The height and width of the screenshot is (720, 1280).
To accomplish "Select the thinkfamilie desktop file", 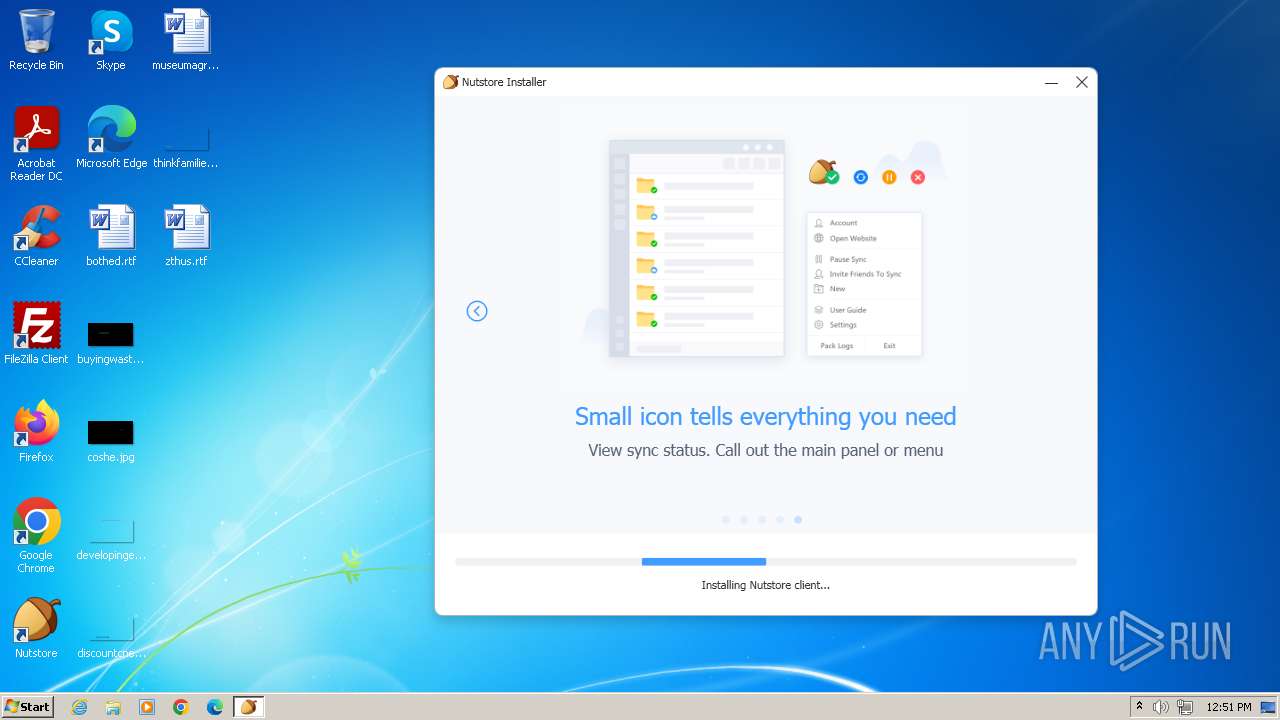I will [x=186, y=138].
